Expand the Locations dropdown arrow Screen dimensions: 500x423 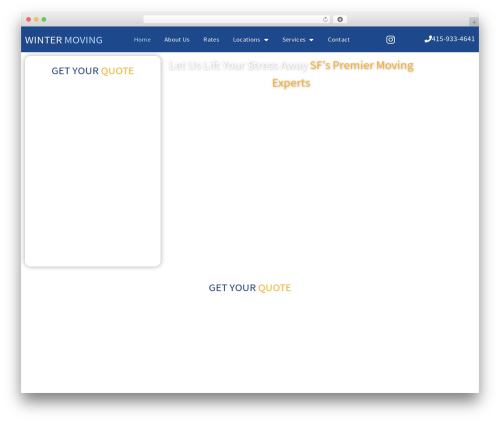266,40
